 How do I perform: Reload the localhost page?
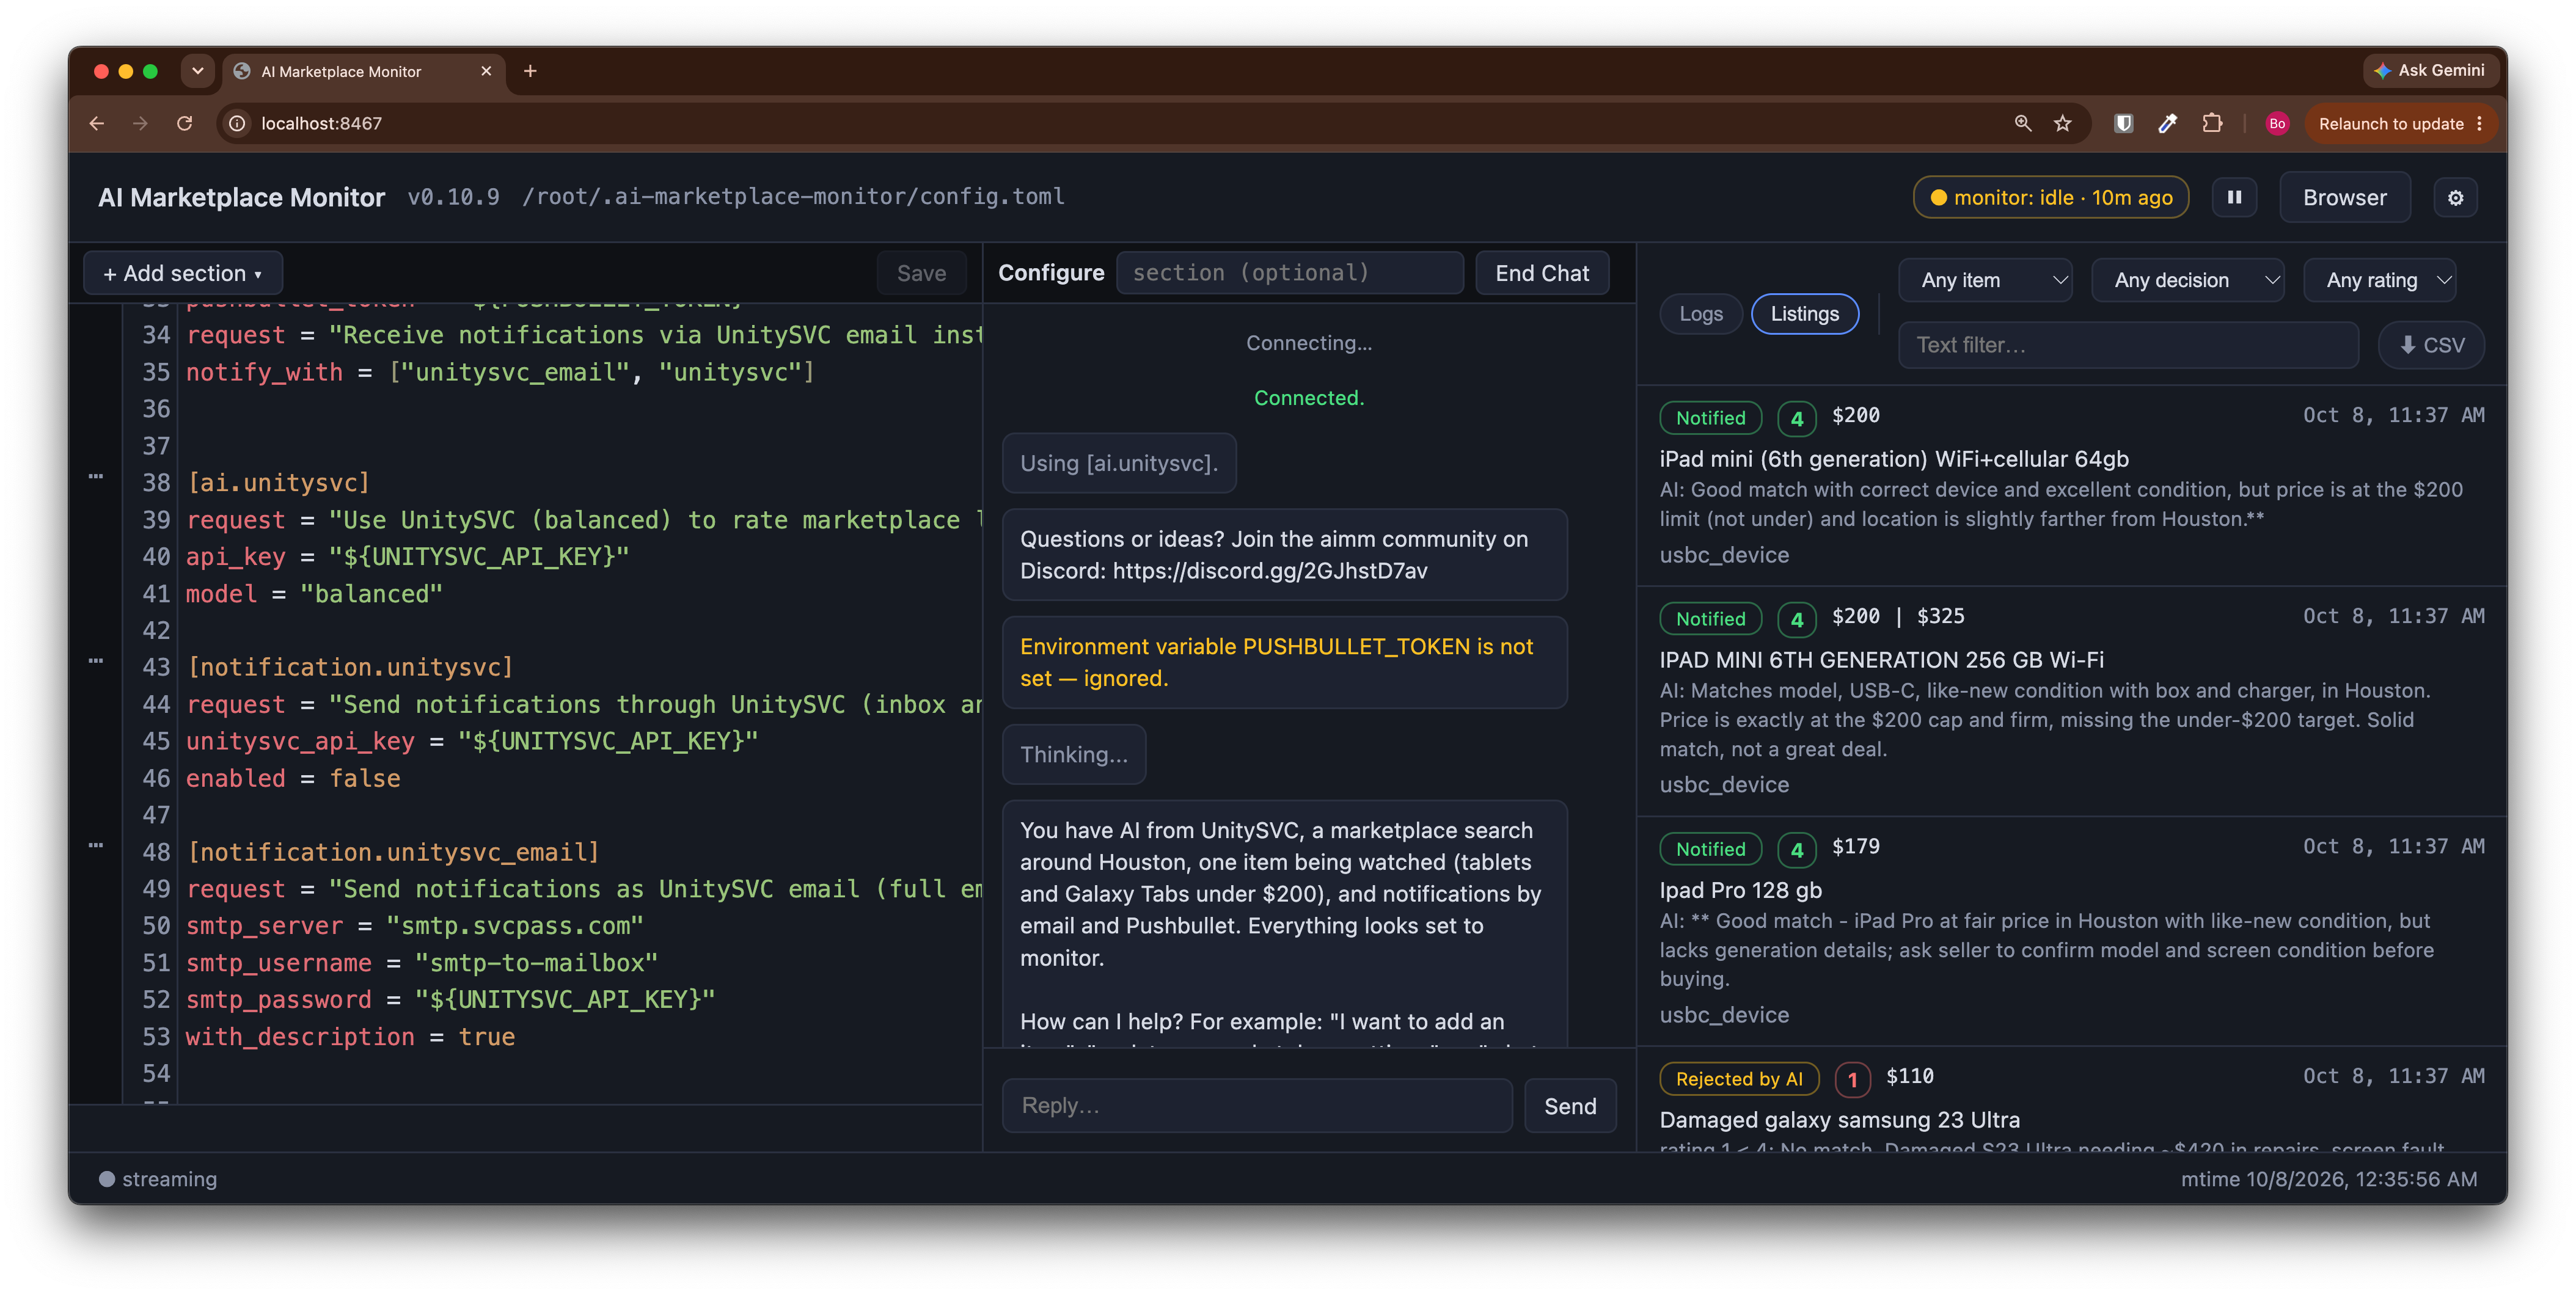[x=185, y=123]
